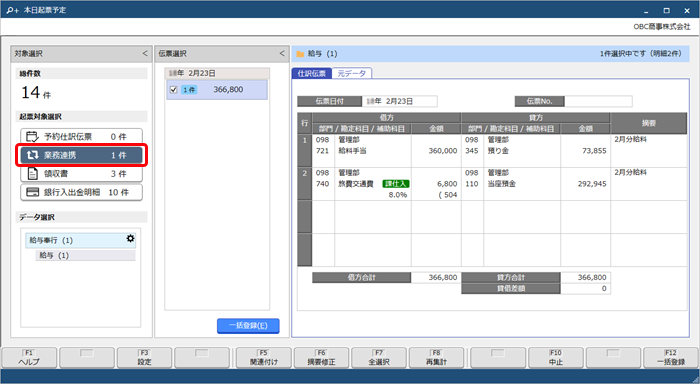The width and height of the screenshot is (700, 384).
Task: Click 当座預金 account in row 2
Action: pos(501,184)
